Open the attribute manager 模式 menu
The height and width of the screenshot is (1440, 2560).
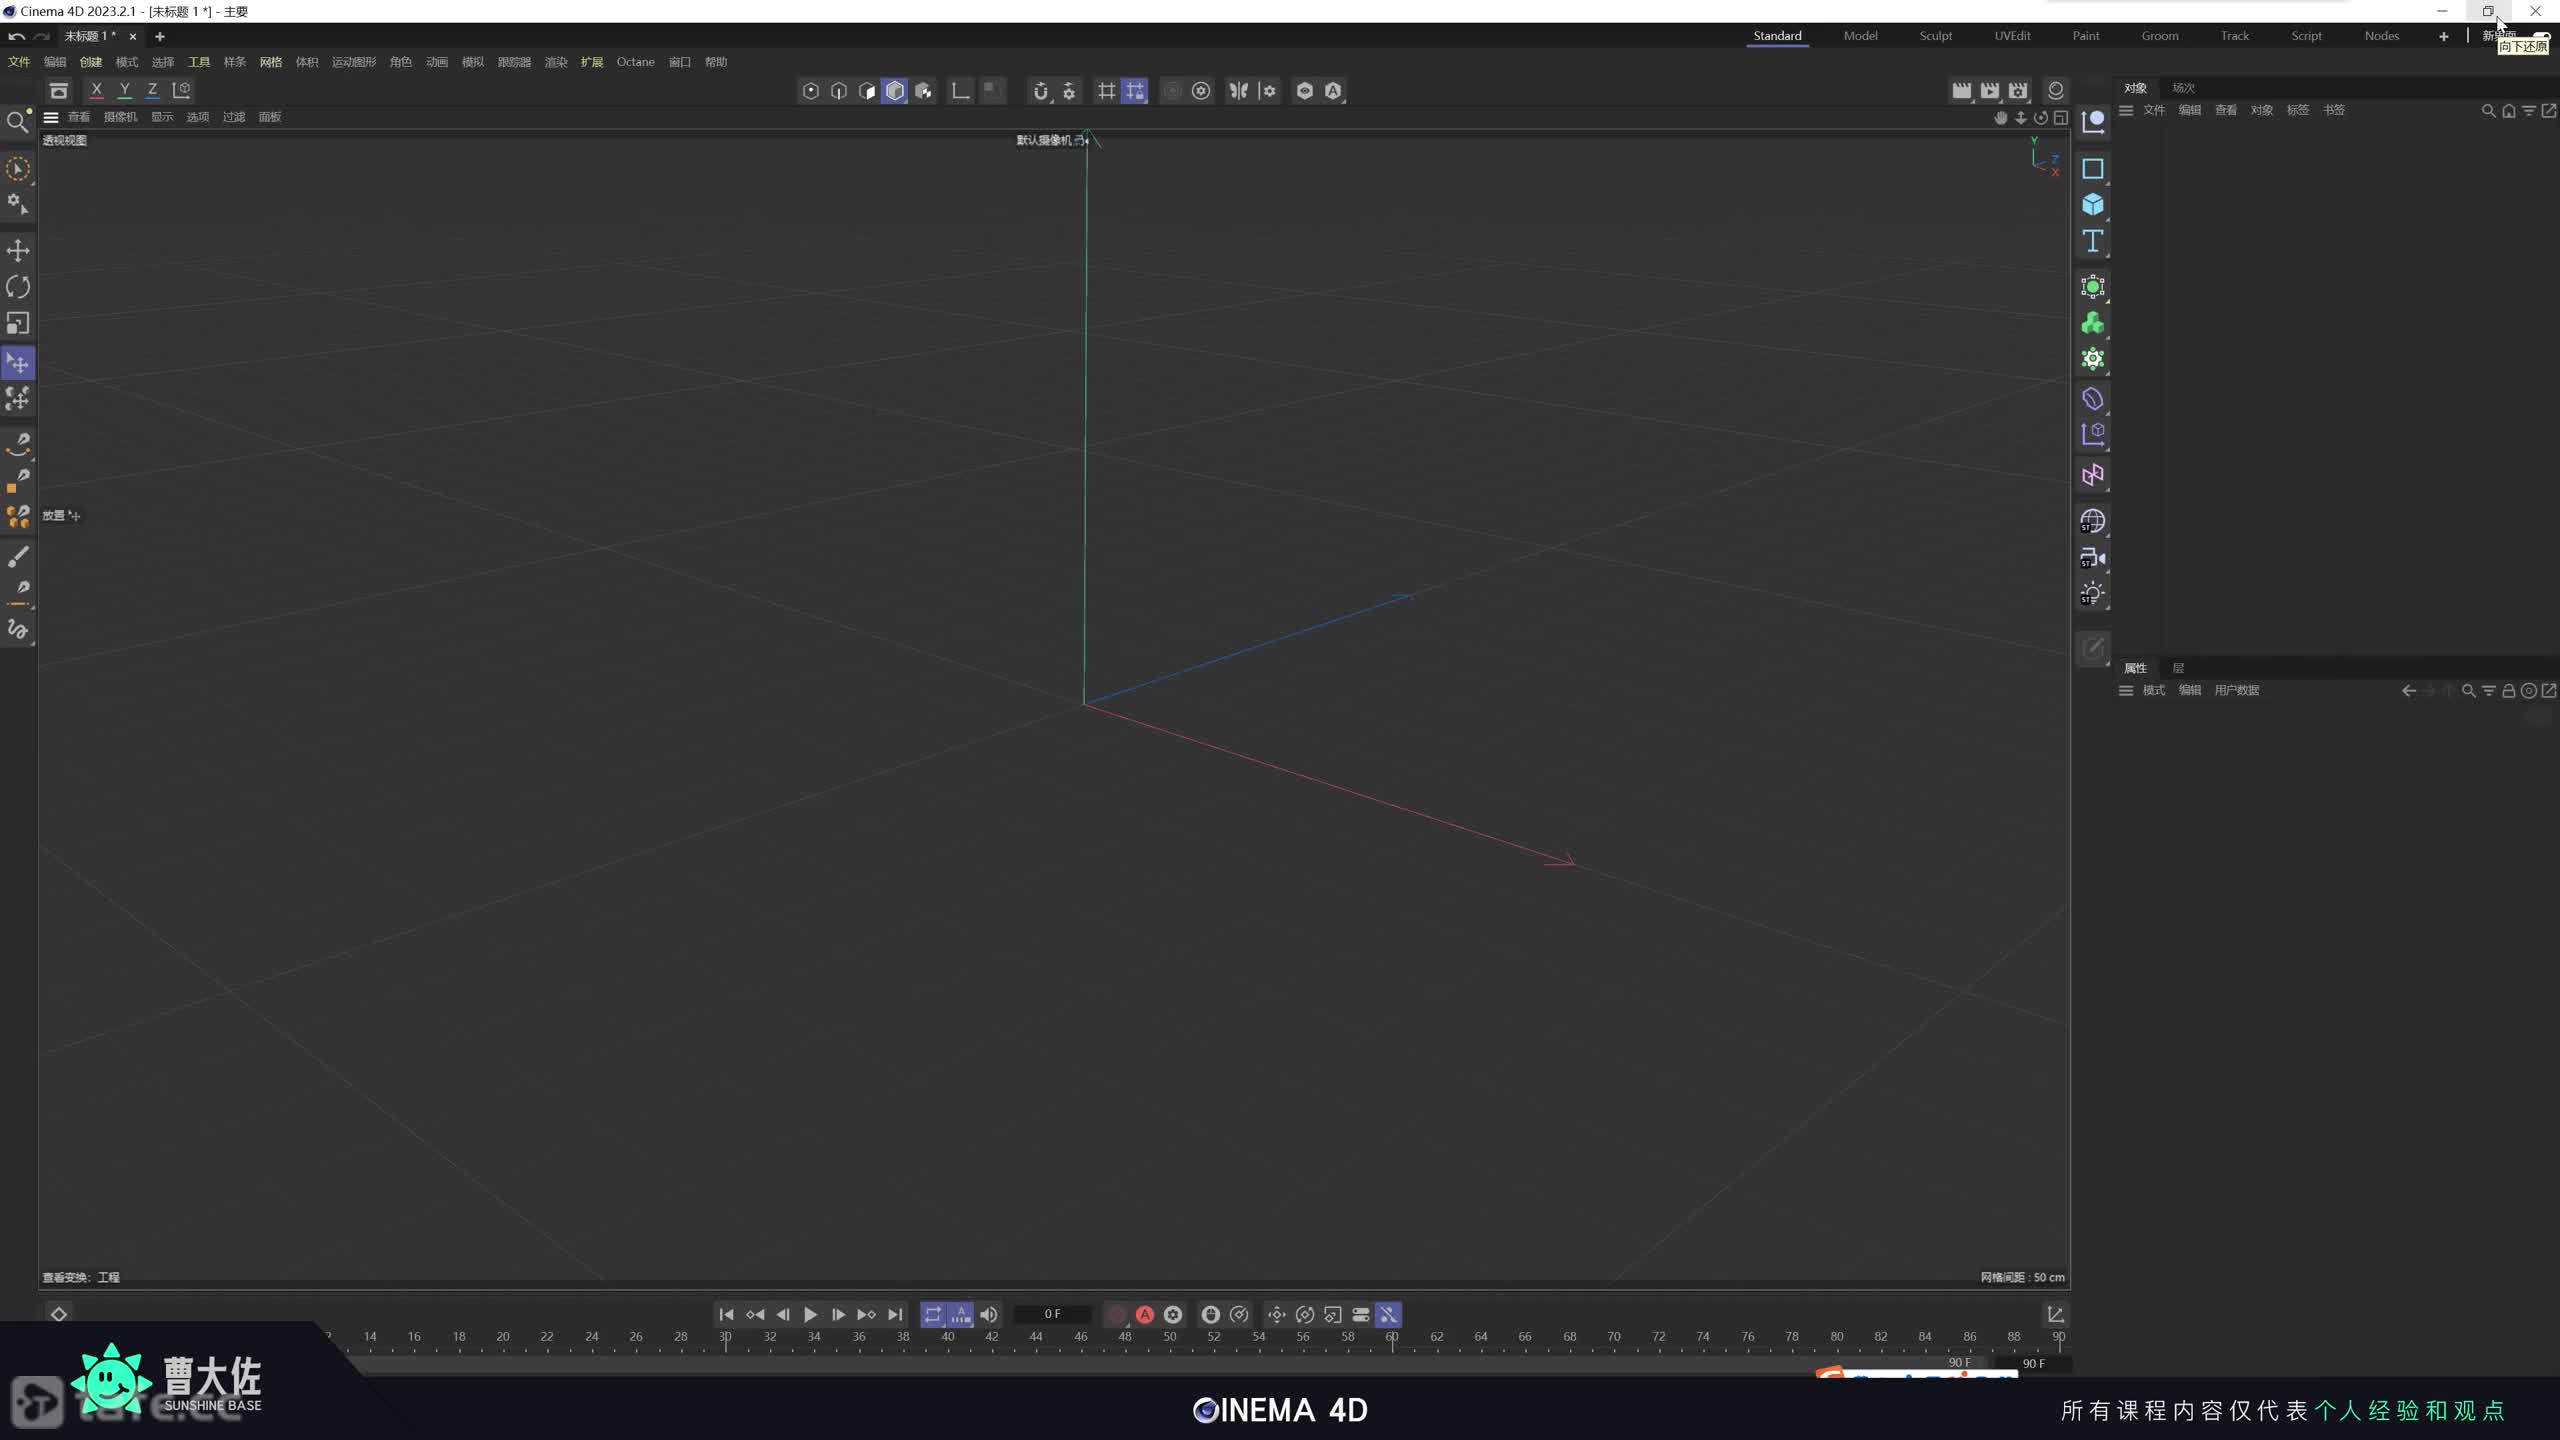(x=2153, y=690)
